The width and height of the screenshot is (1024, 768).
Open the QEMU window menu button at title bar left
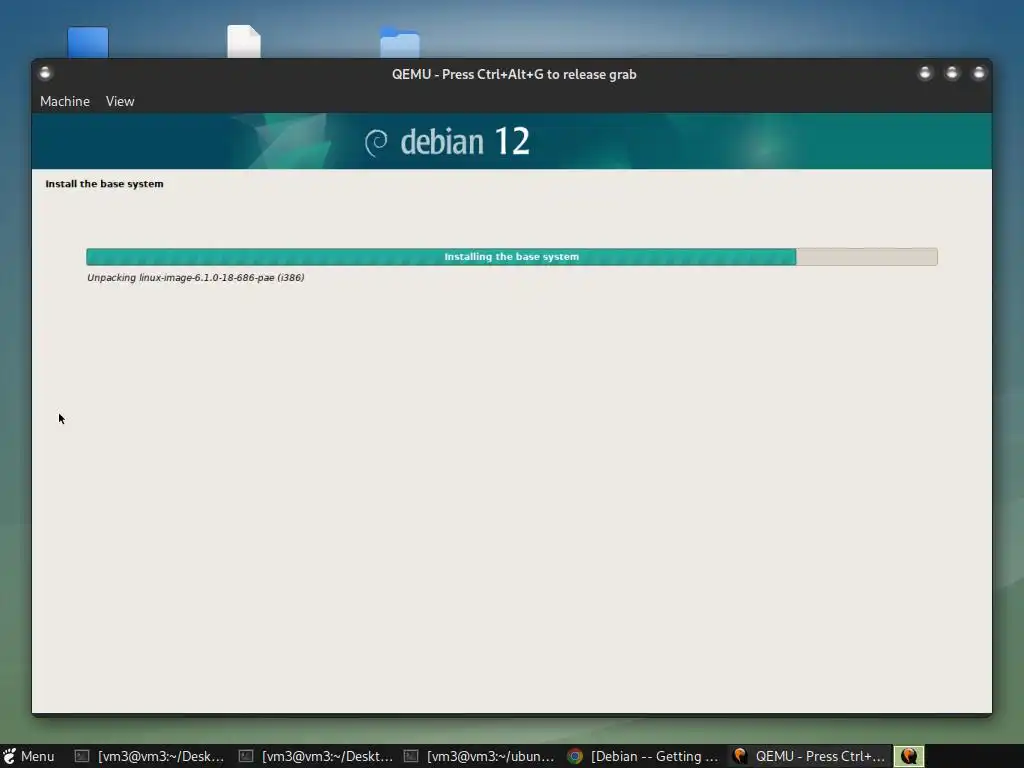pyautogui.click(x=45, y=73)
